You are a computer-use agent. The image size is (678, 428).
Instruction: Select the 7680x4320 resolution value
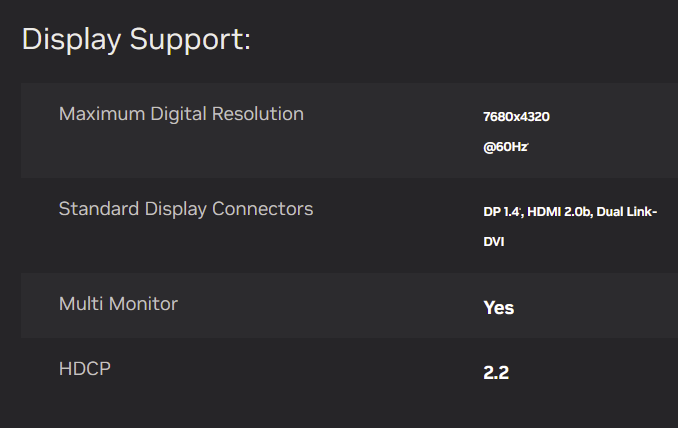click(516, 117)
